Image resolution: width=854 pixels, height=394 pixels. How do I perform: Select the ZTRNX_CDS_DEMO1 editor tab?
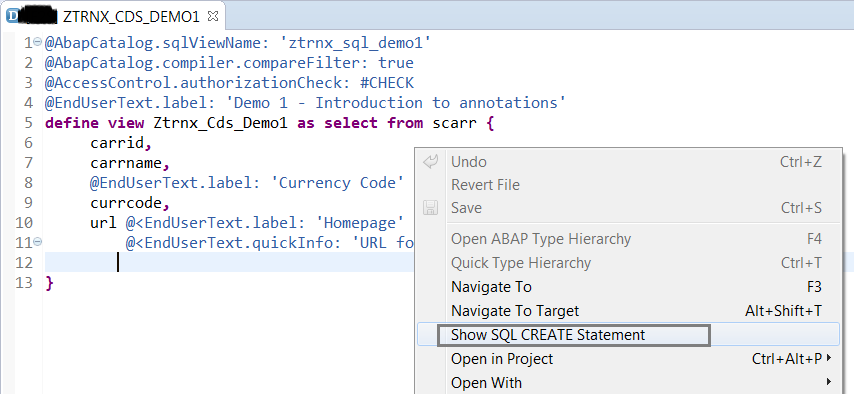click(x=131, y=17)
